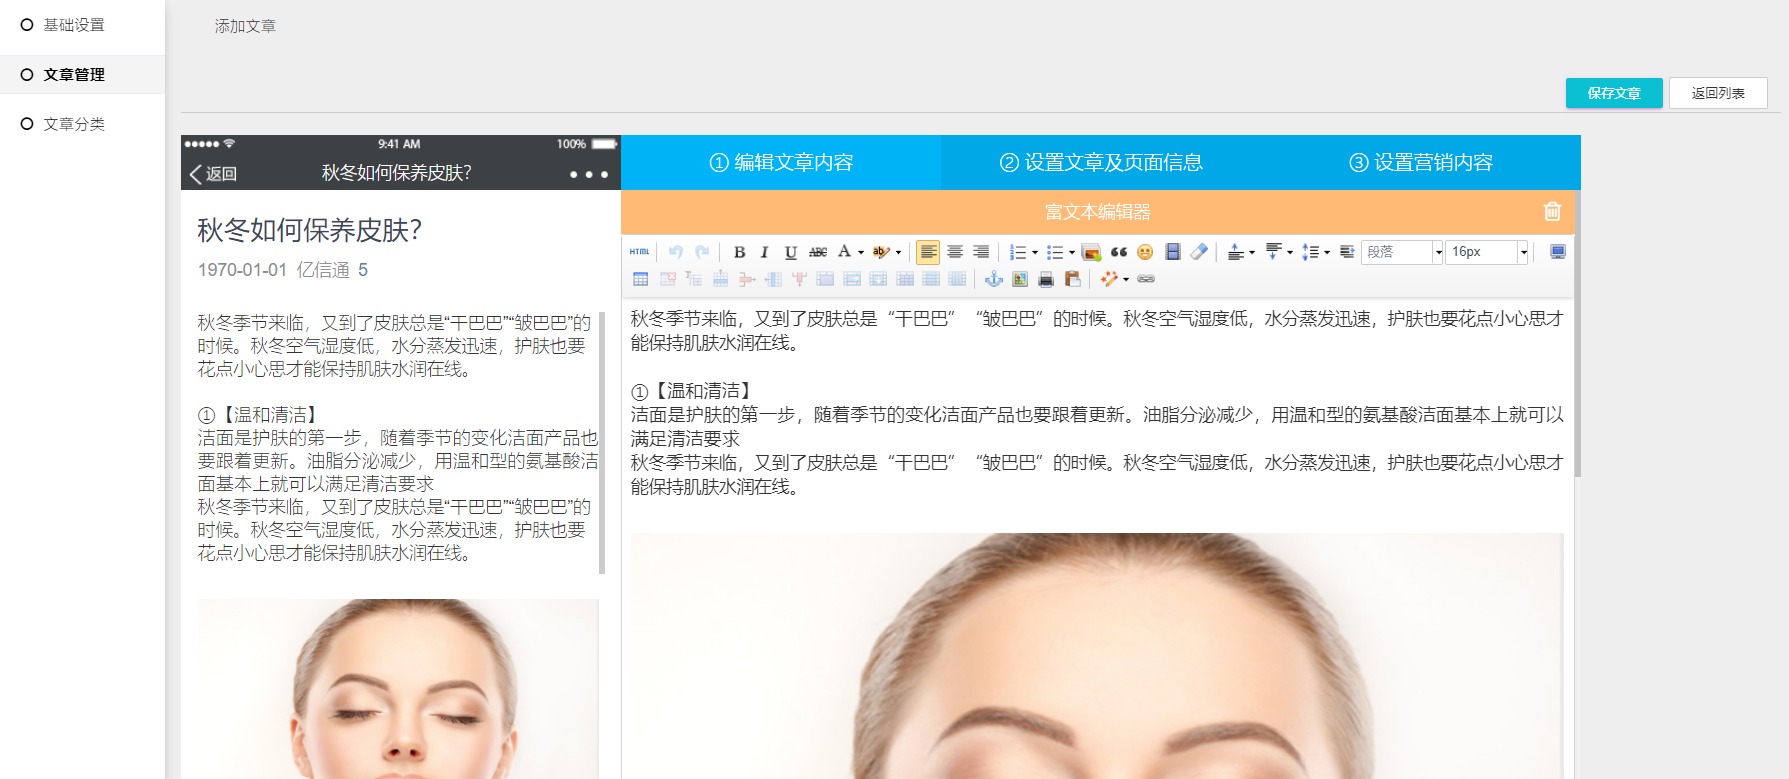Insert a video with film icon
The width and height of the screenshot is (1789, 779).
pos(1173,252)
